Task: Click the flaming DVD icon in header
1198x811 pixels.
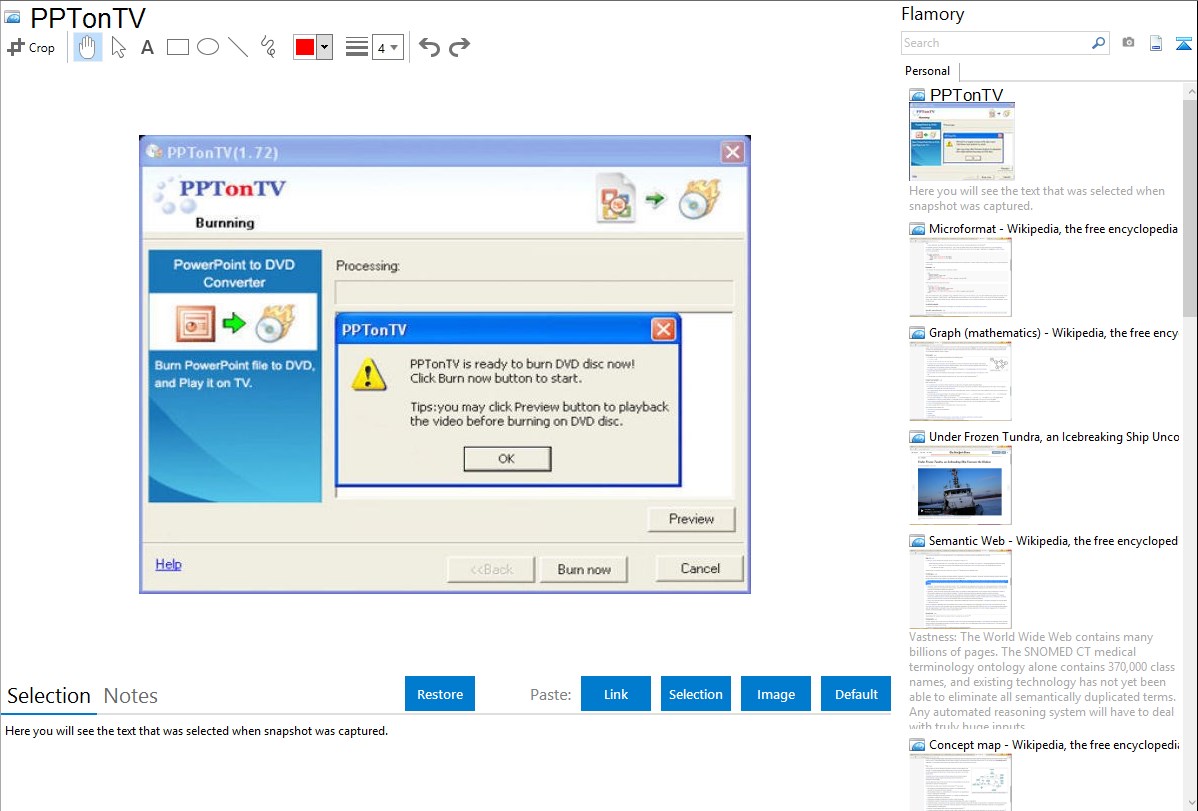Action: [x=700, y=199]
